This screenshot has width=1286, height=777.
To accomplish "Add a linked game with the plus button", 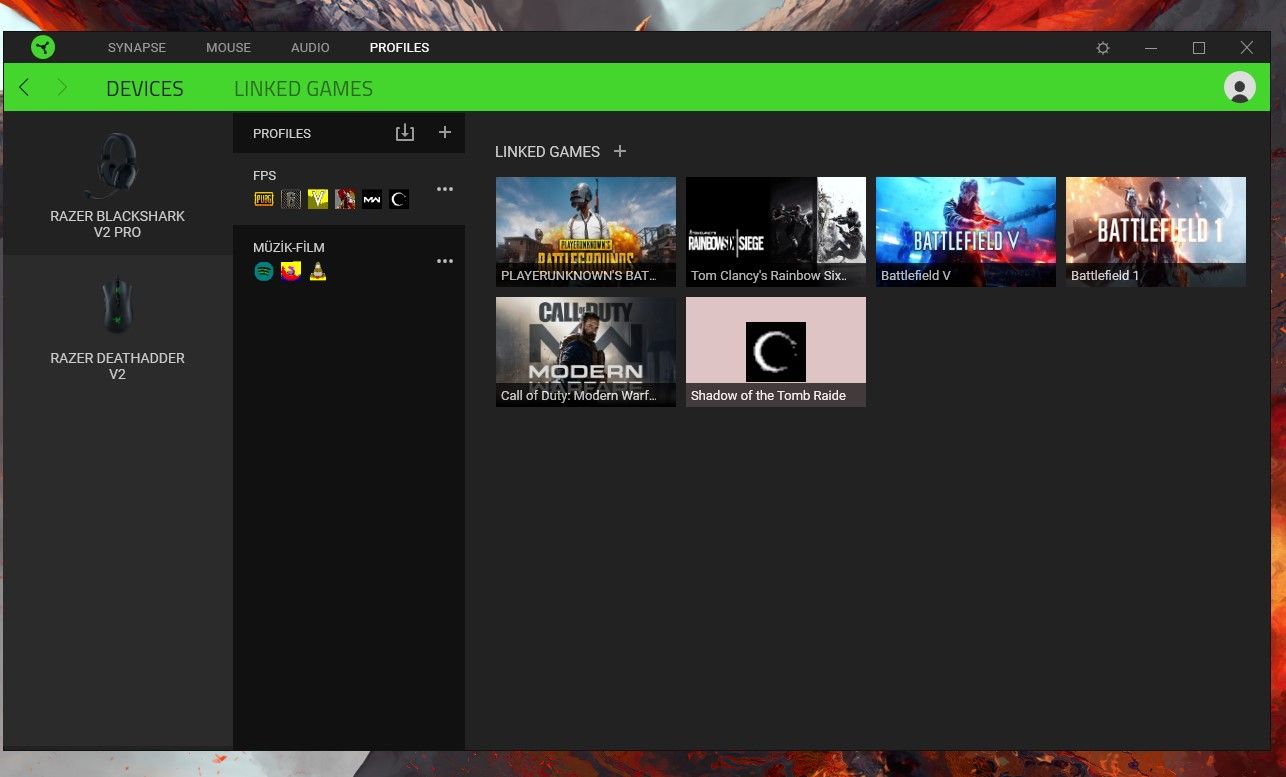I will point(620,151).
